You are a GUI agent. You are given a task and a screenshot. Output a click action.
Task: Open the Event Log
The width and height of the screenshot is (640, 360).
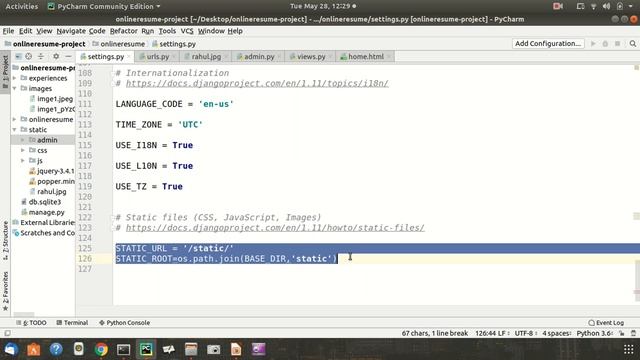(606, 323)
